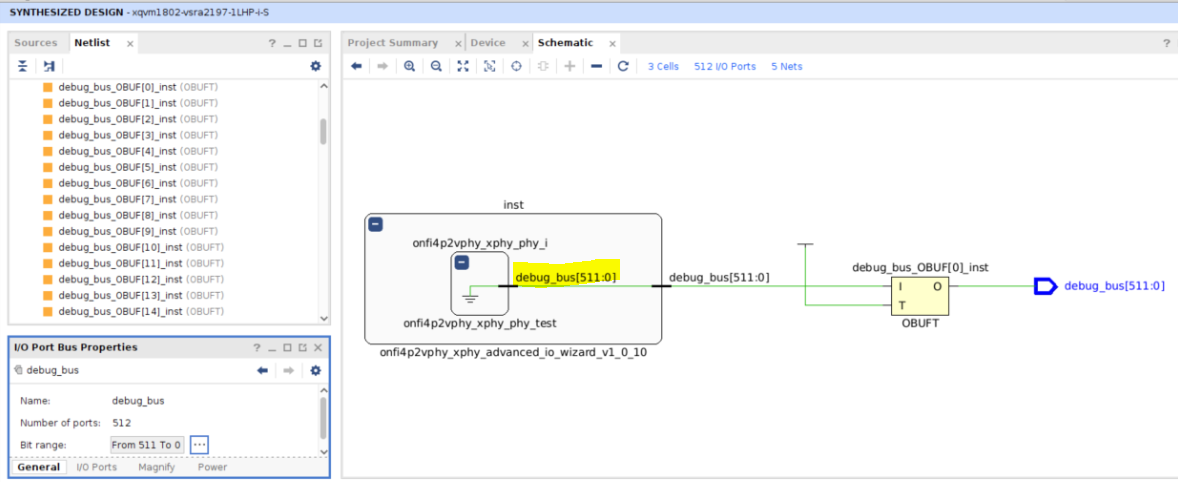Collapse the onfi4p2vphy_xphy_phy_i inner block

pos(462,263)
